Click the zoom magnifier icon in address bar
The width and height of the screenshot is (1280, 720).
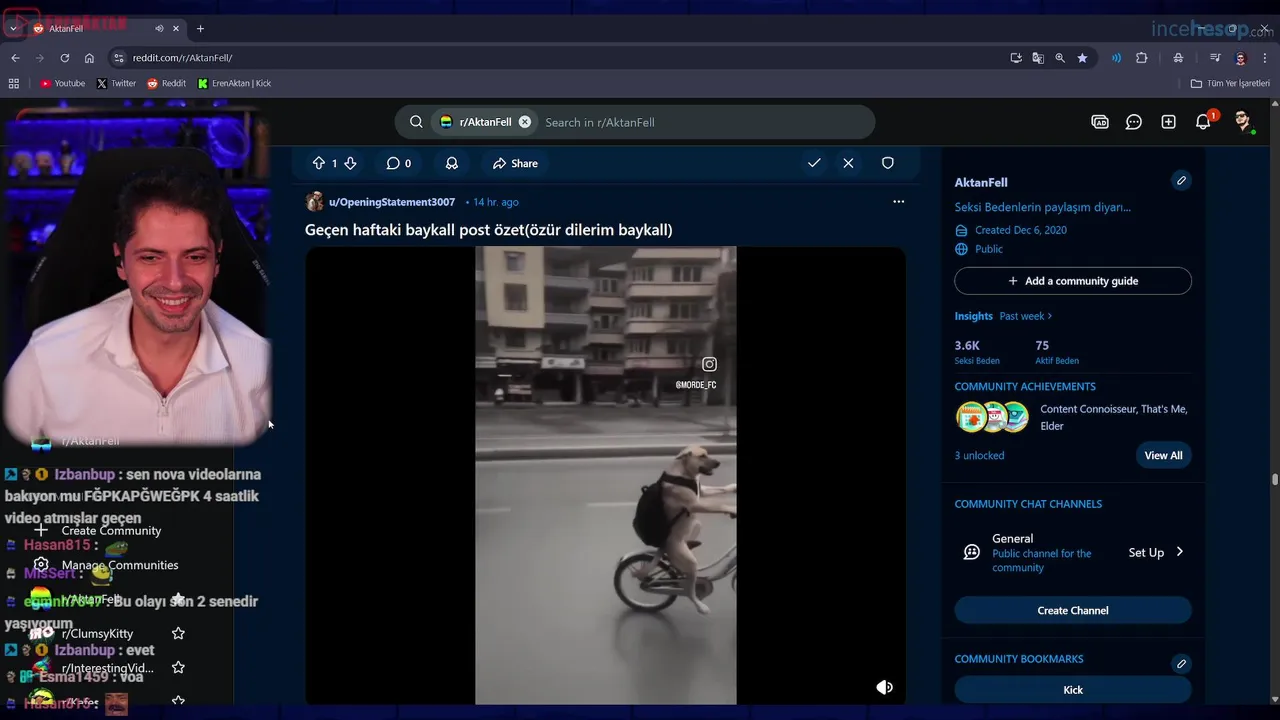[x=1060, y=58]
